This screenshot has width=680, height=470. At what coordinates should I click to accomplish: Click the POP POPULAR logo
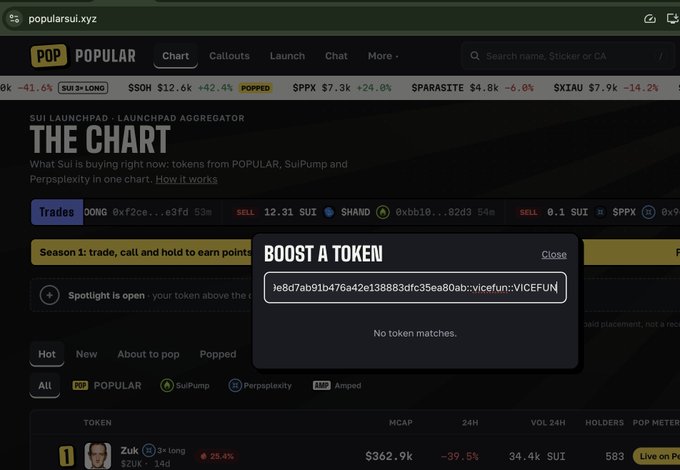pos(83,56)
